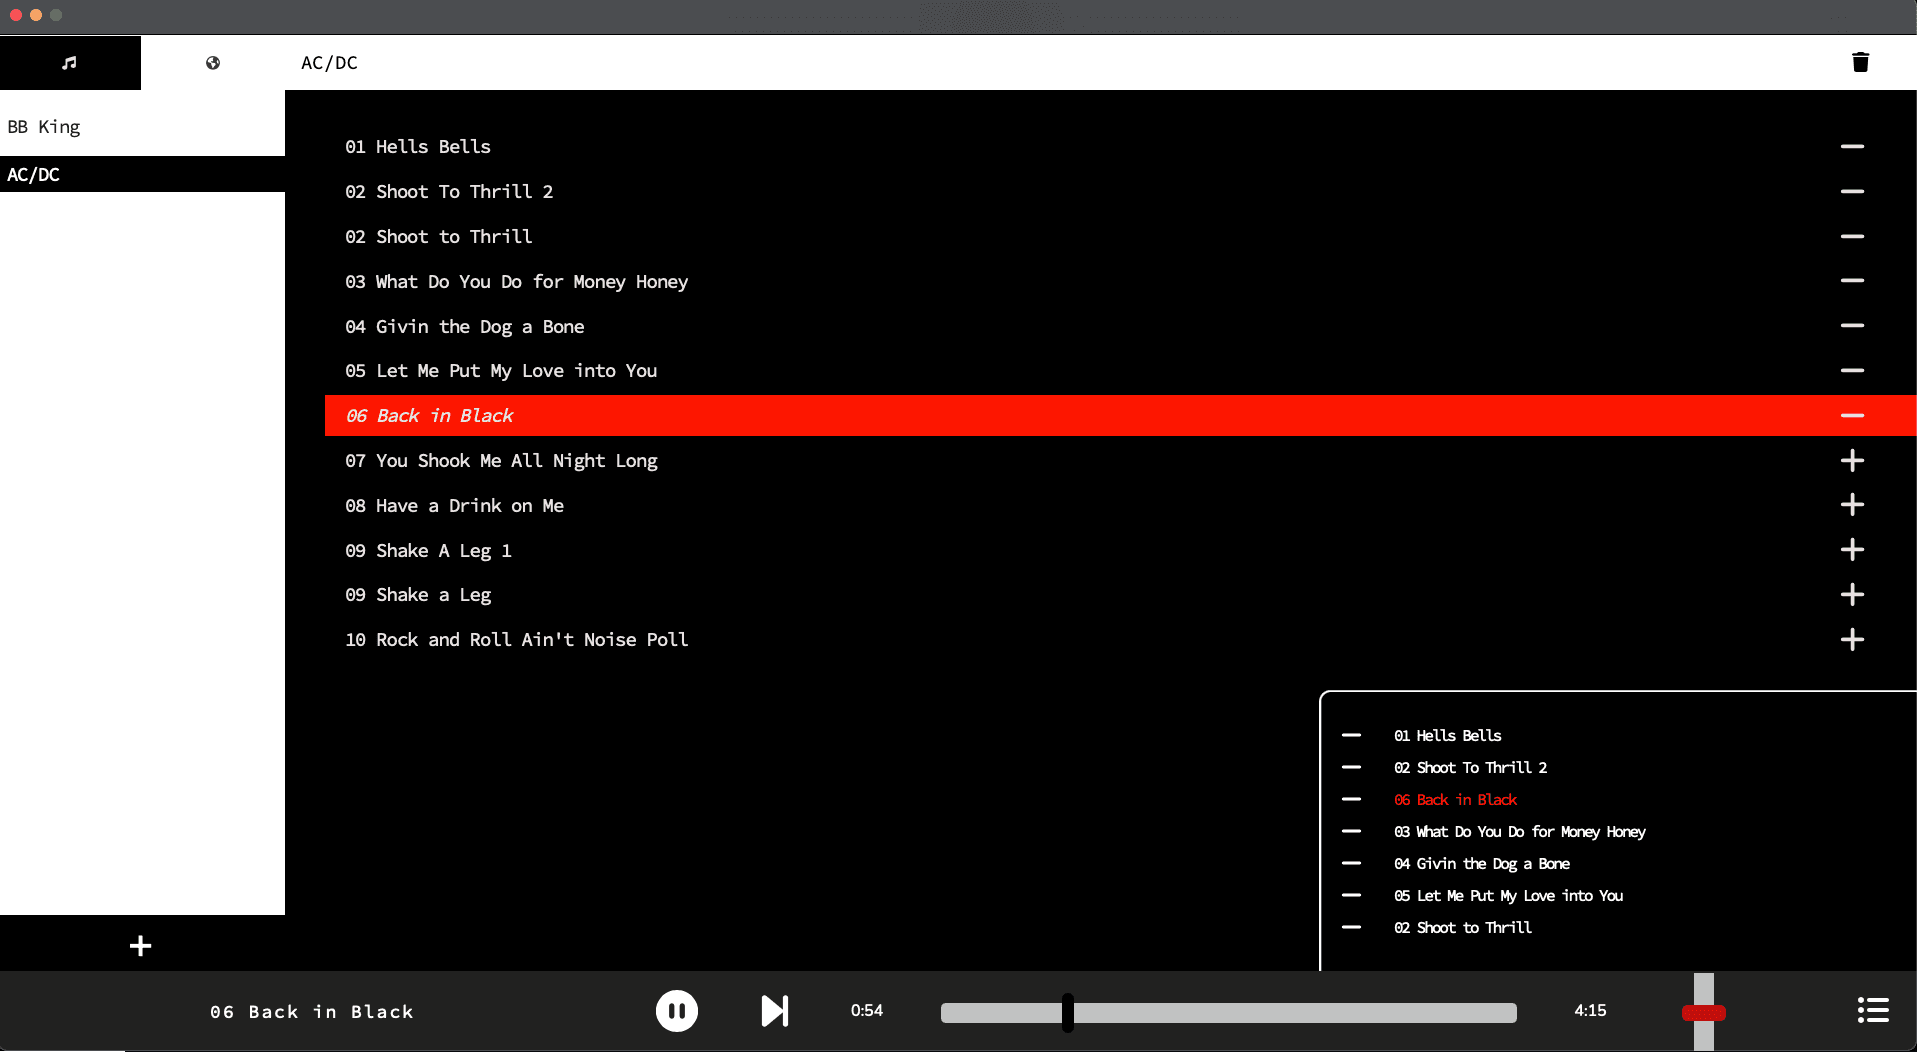Remove 04 Givin the Dog a Bone in queue panel
The height and width of the screenshot is (1052, 1917).
pyautogui.click(x=1351, y=863)
